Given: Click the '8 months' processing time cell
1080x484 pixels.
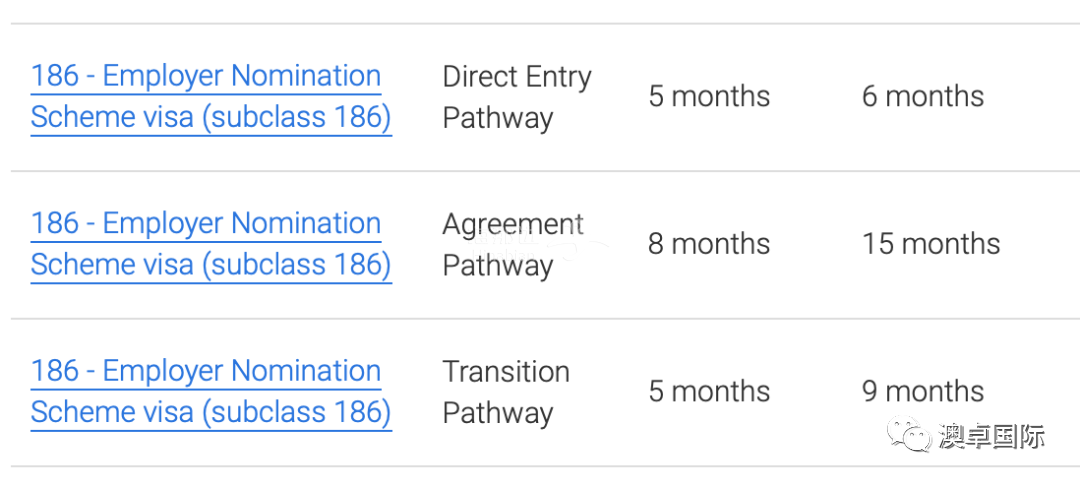Looking at the screenshot, I should coord(709,244).
